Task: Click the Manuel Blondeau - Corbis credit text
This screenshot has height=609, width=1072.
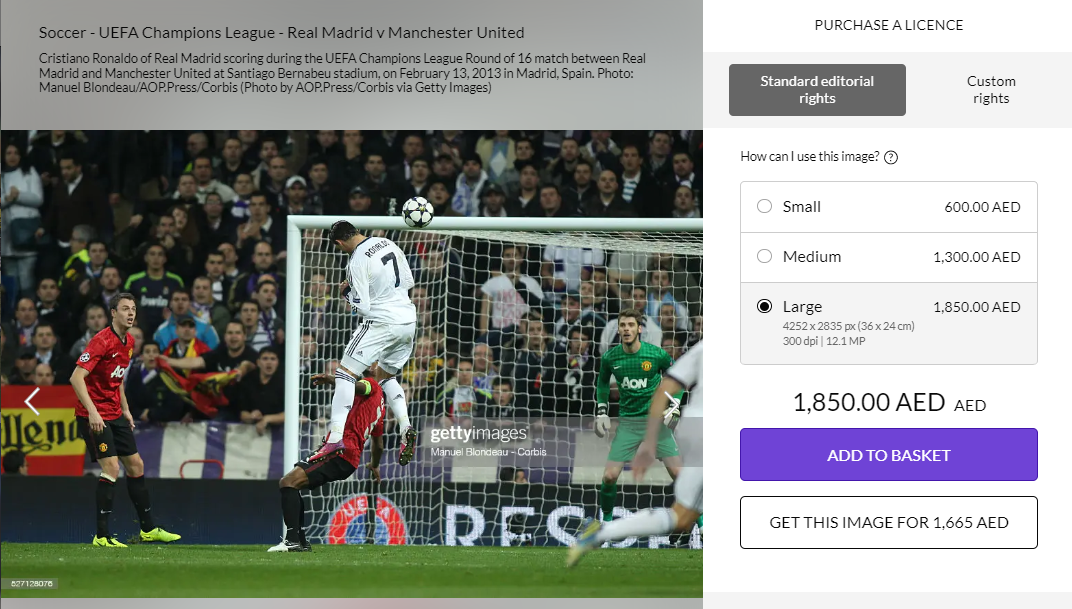Action: tap(488, 452)
